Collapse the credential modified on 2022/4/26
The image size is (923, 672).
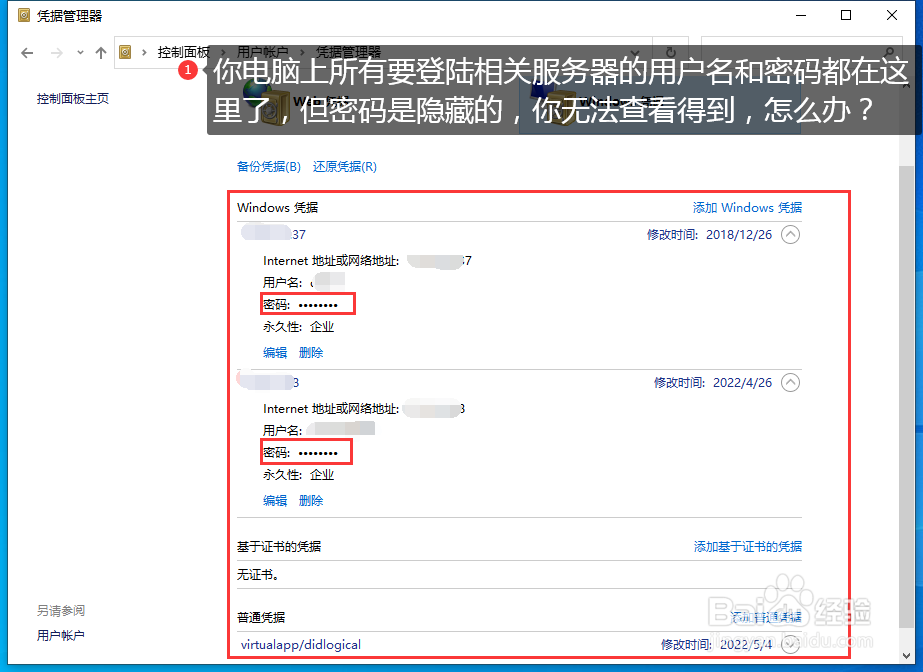(x=789, y=382)
